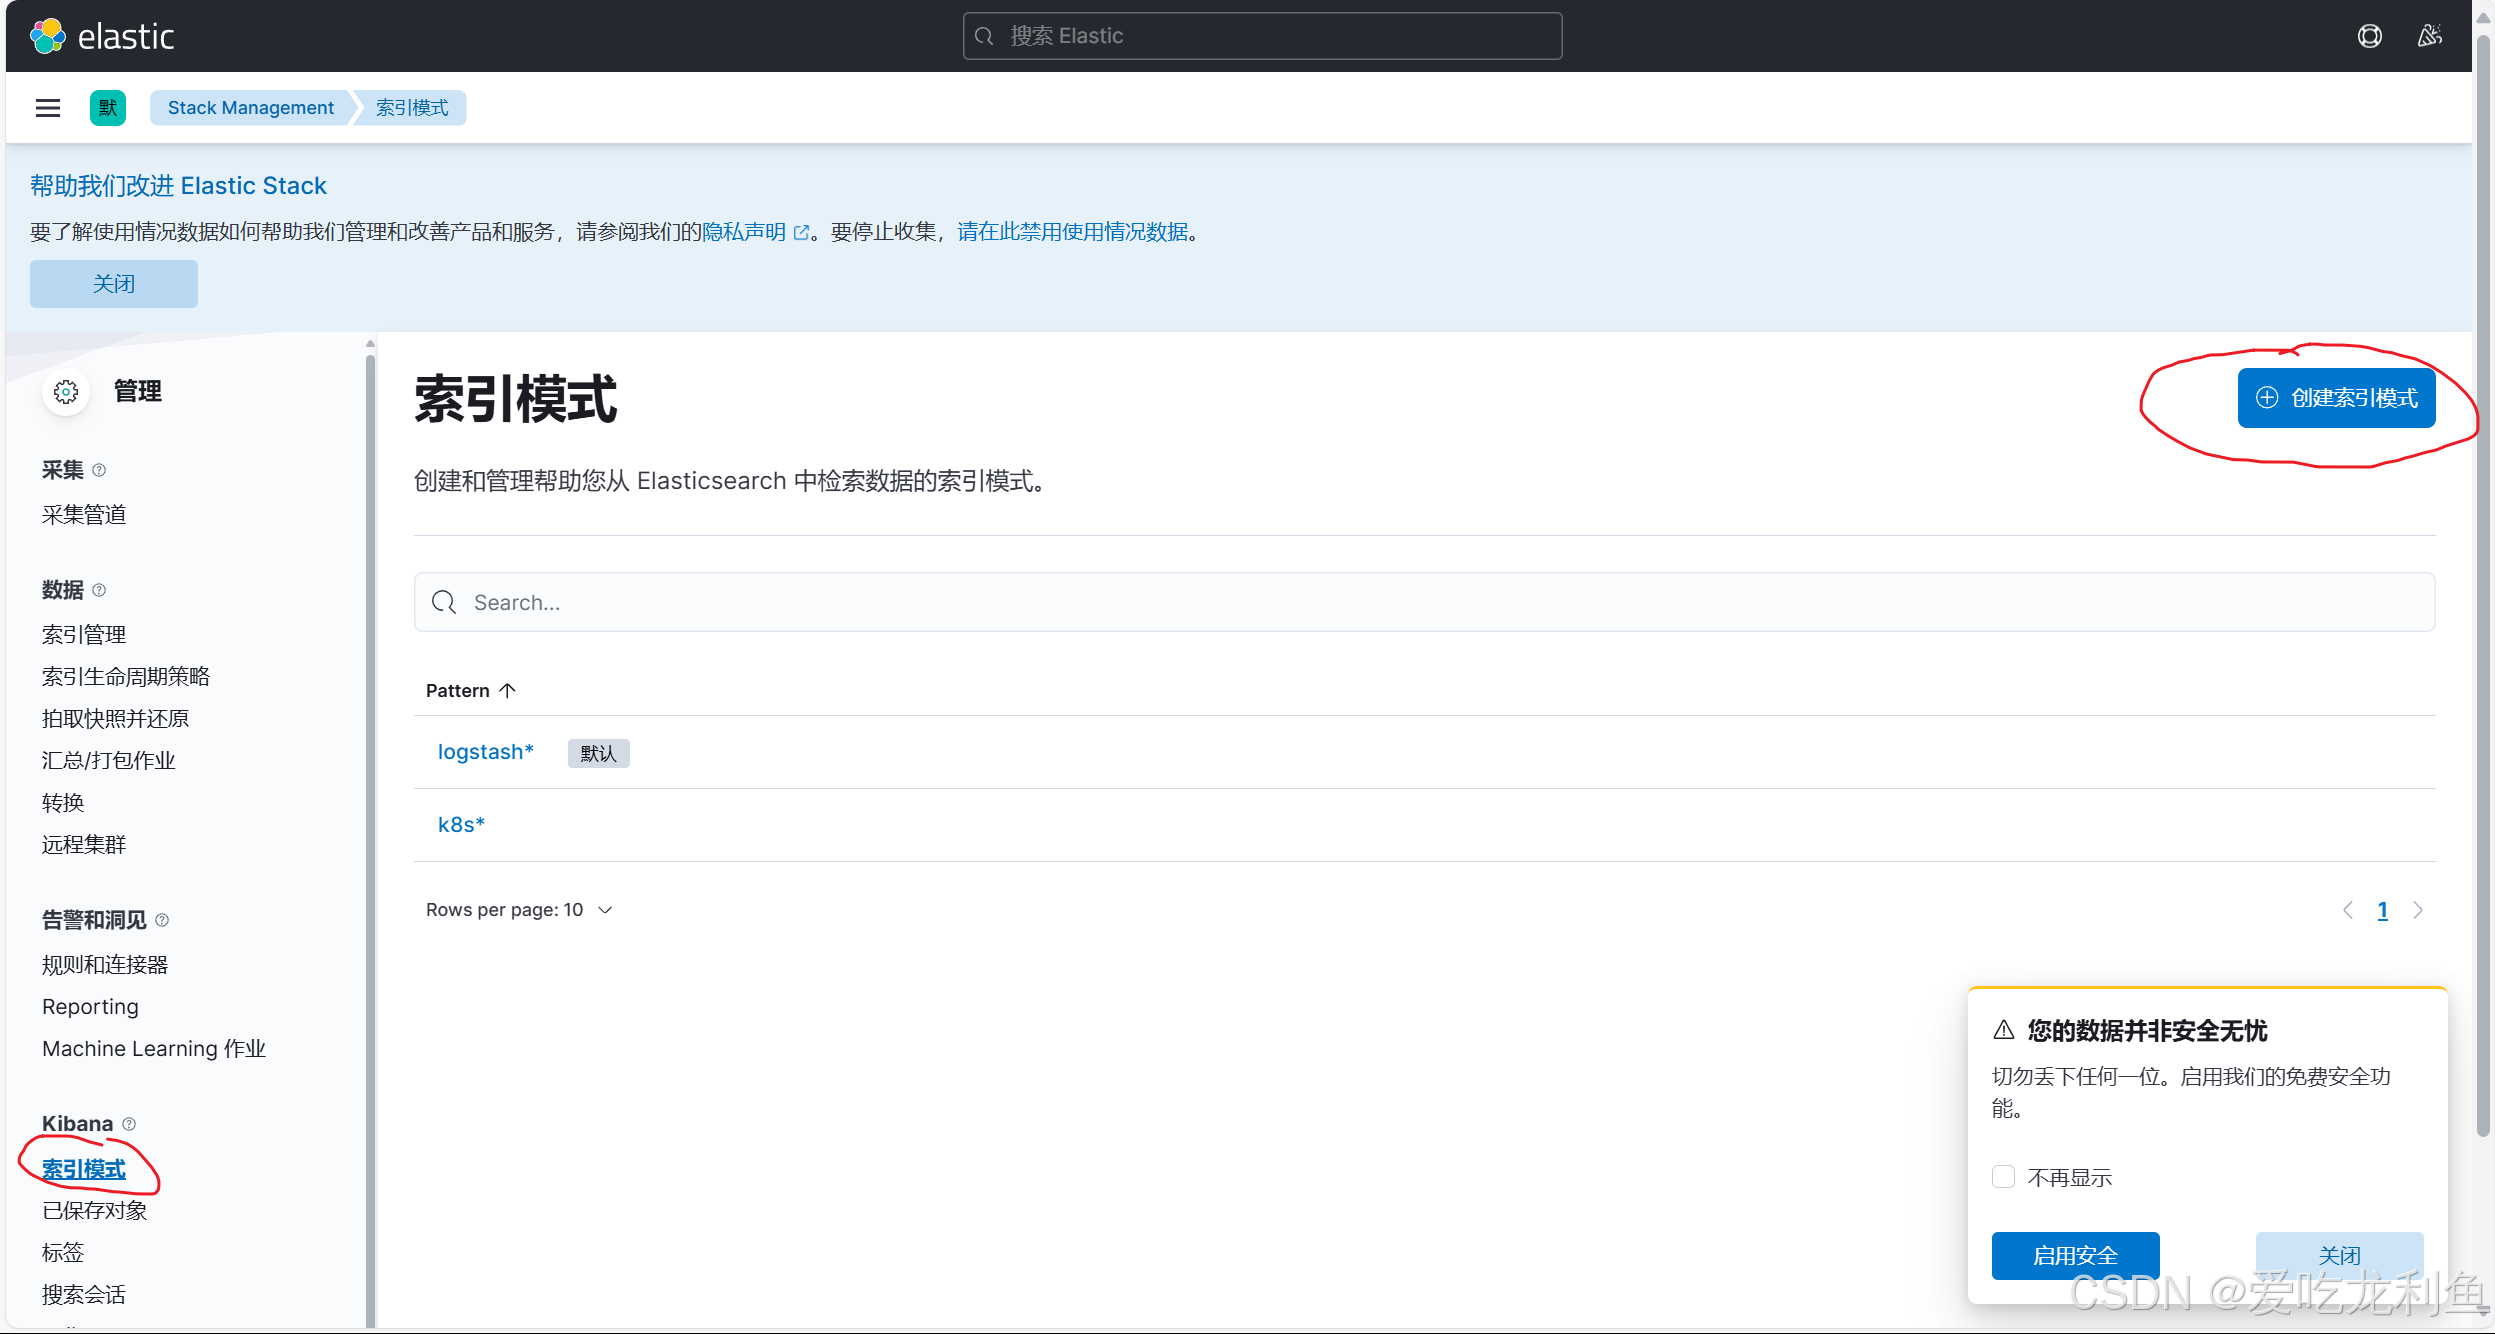Click the Elastic logo
Image resolution: width=2495 pixels, height=1334 pixels.
click(102, 36)
